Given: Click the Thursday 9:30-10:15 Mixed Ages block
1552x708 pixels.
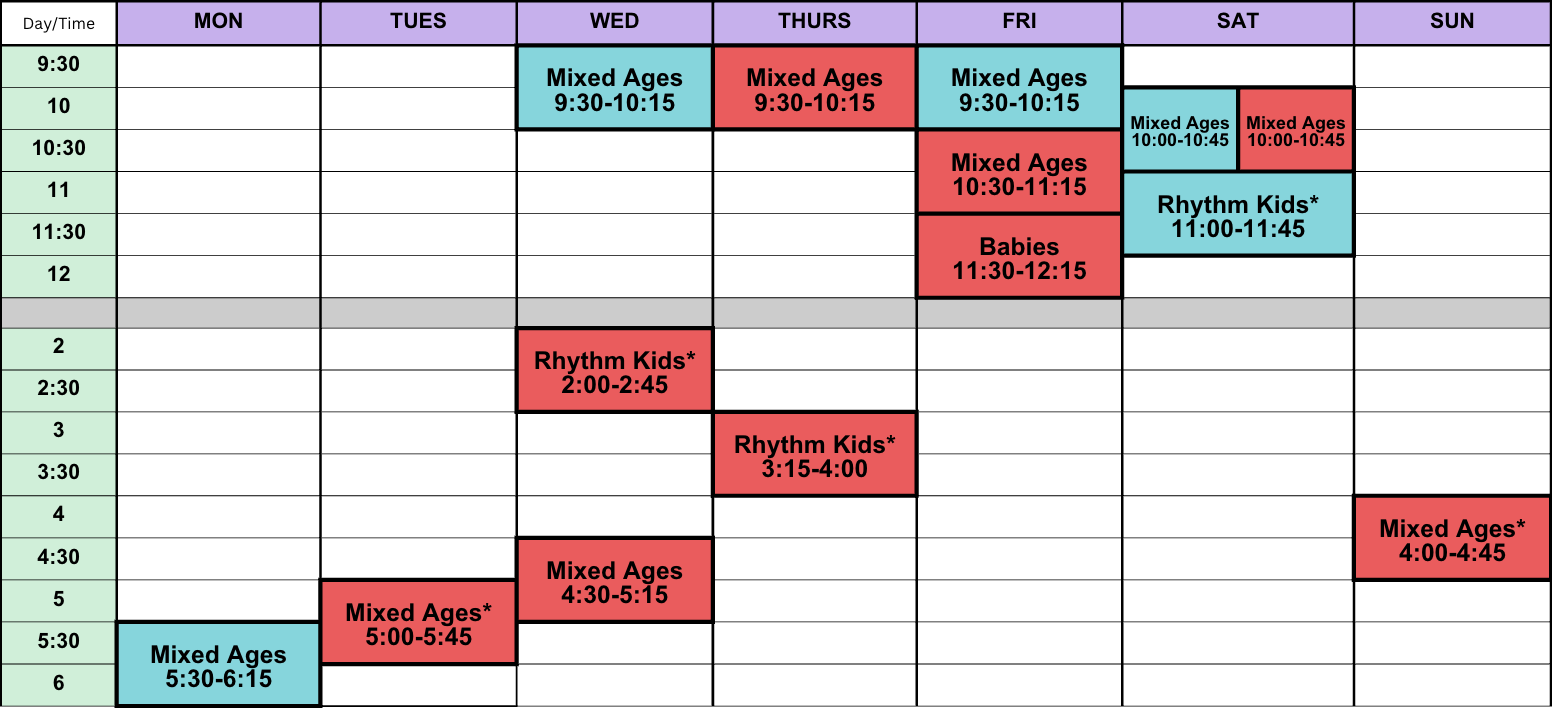Looking at the screenshot, I should (814, 88).
